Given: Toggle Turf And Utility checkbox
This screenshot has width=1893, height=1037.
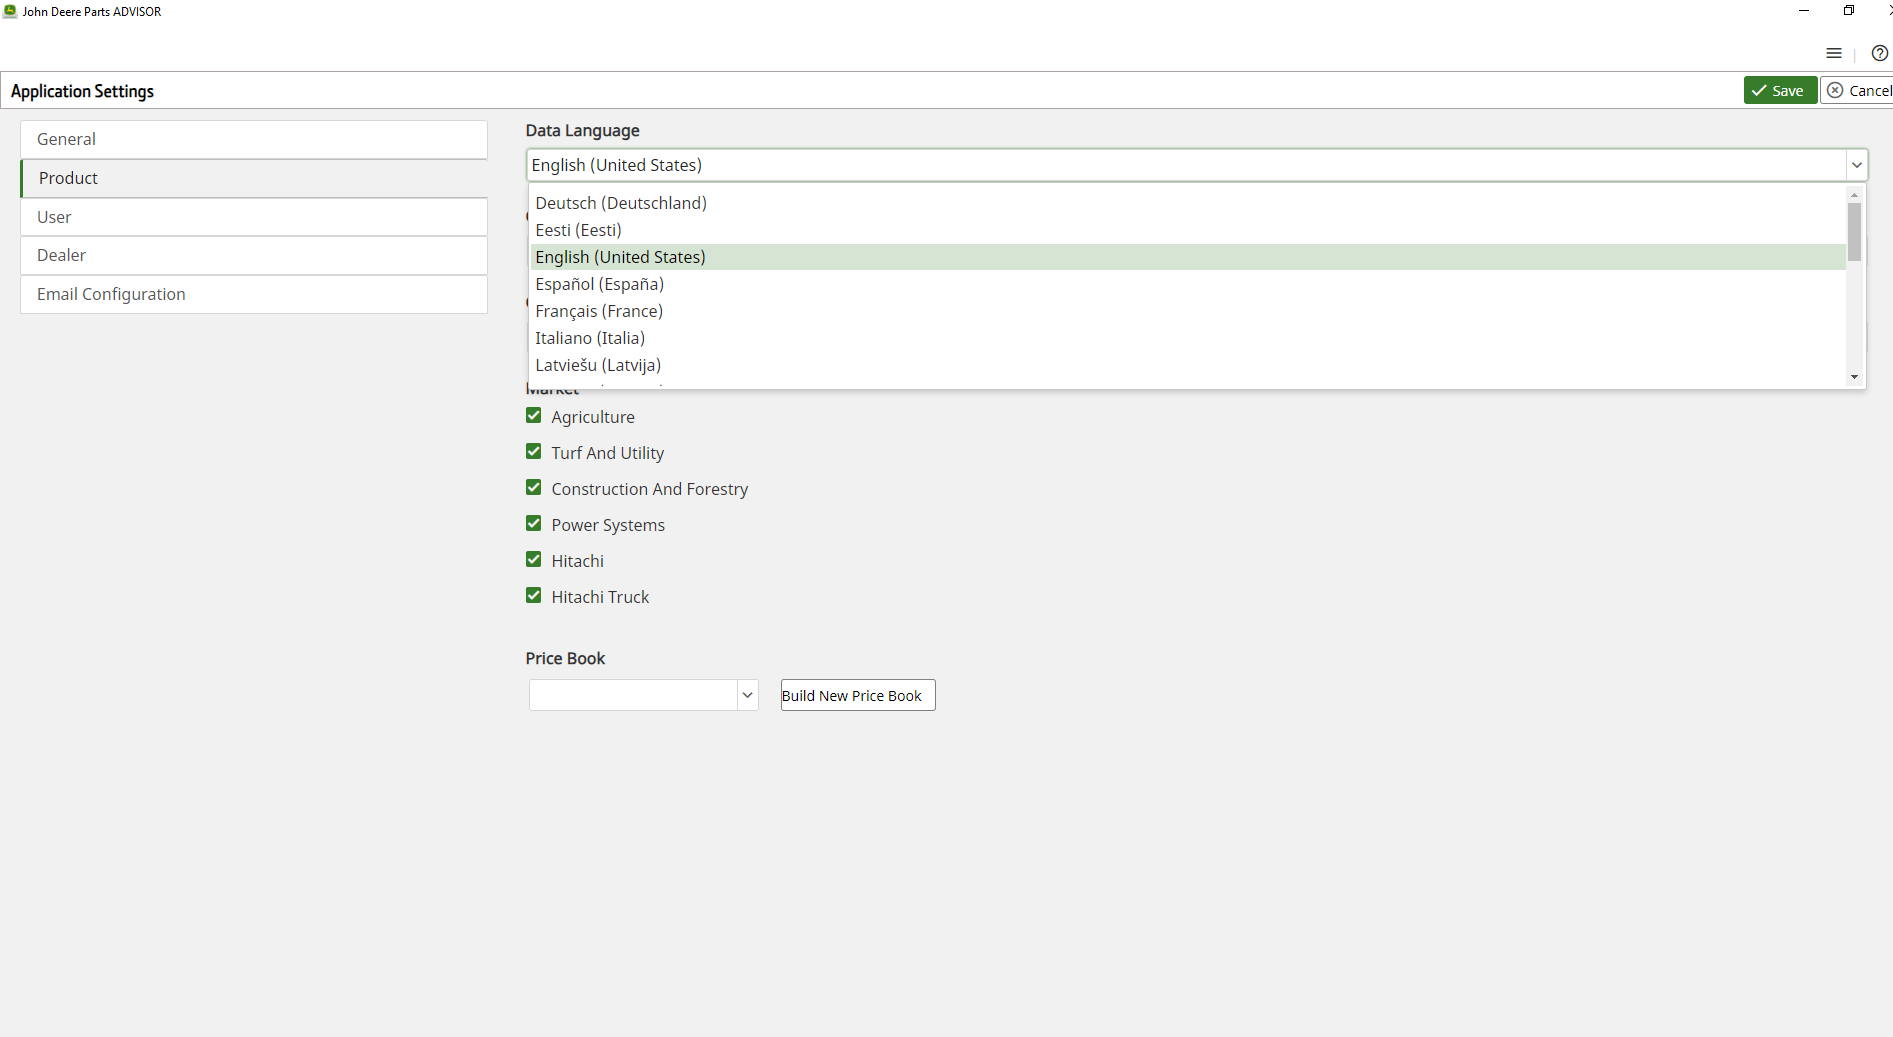Looking at the screenshot, I should (x=534, y=452).
